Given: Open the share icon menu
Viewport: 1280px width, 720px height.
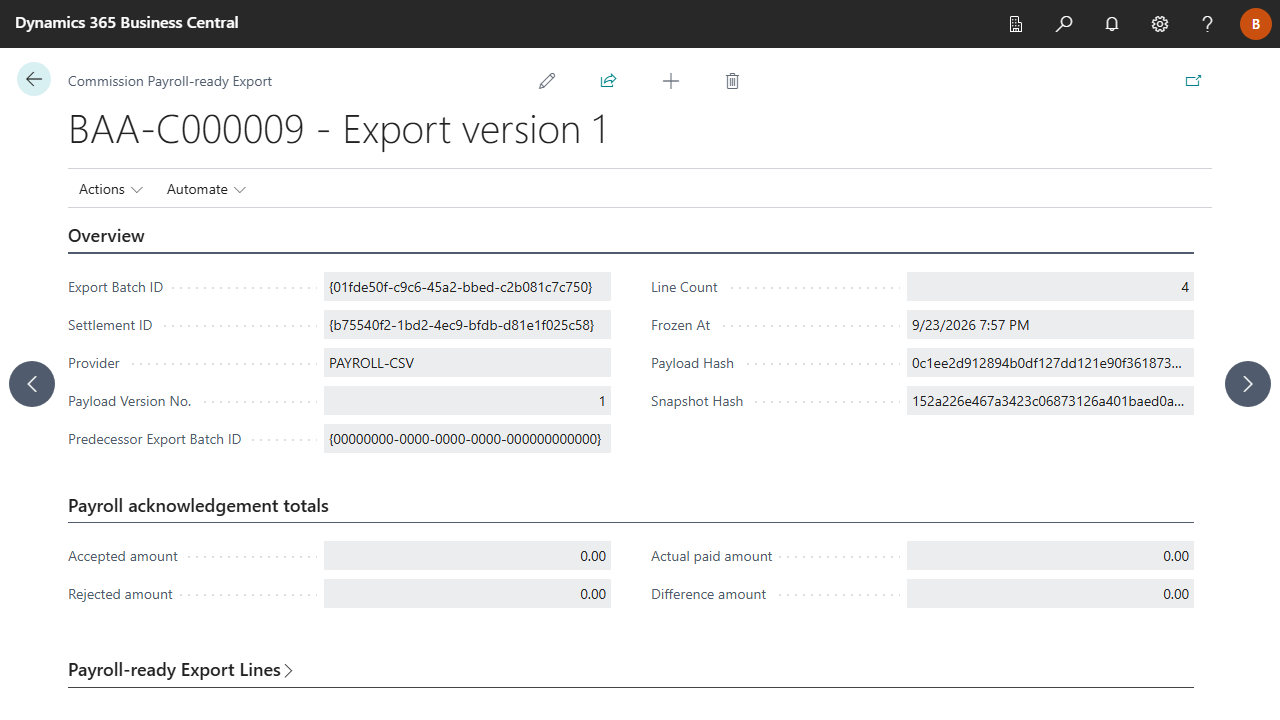Looking at the screenshot, I should (608, 81).
